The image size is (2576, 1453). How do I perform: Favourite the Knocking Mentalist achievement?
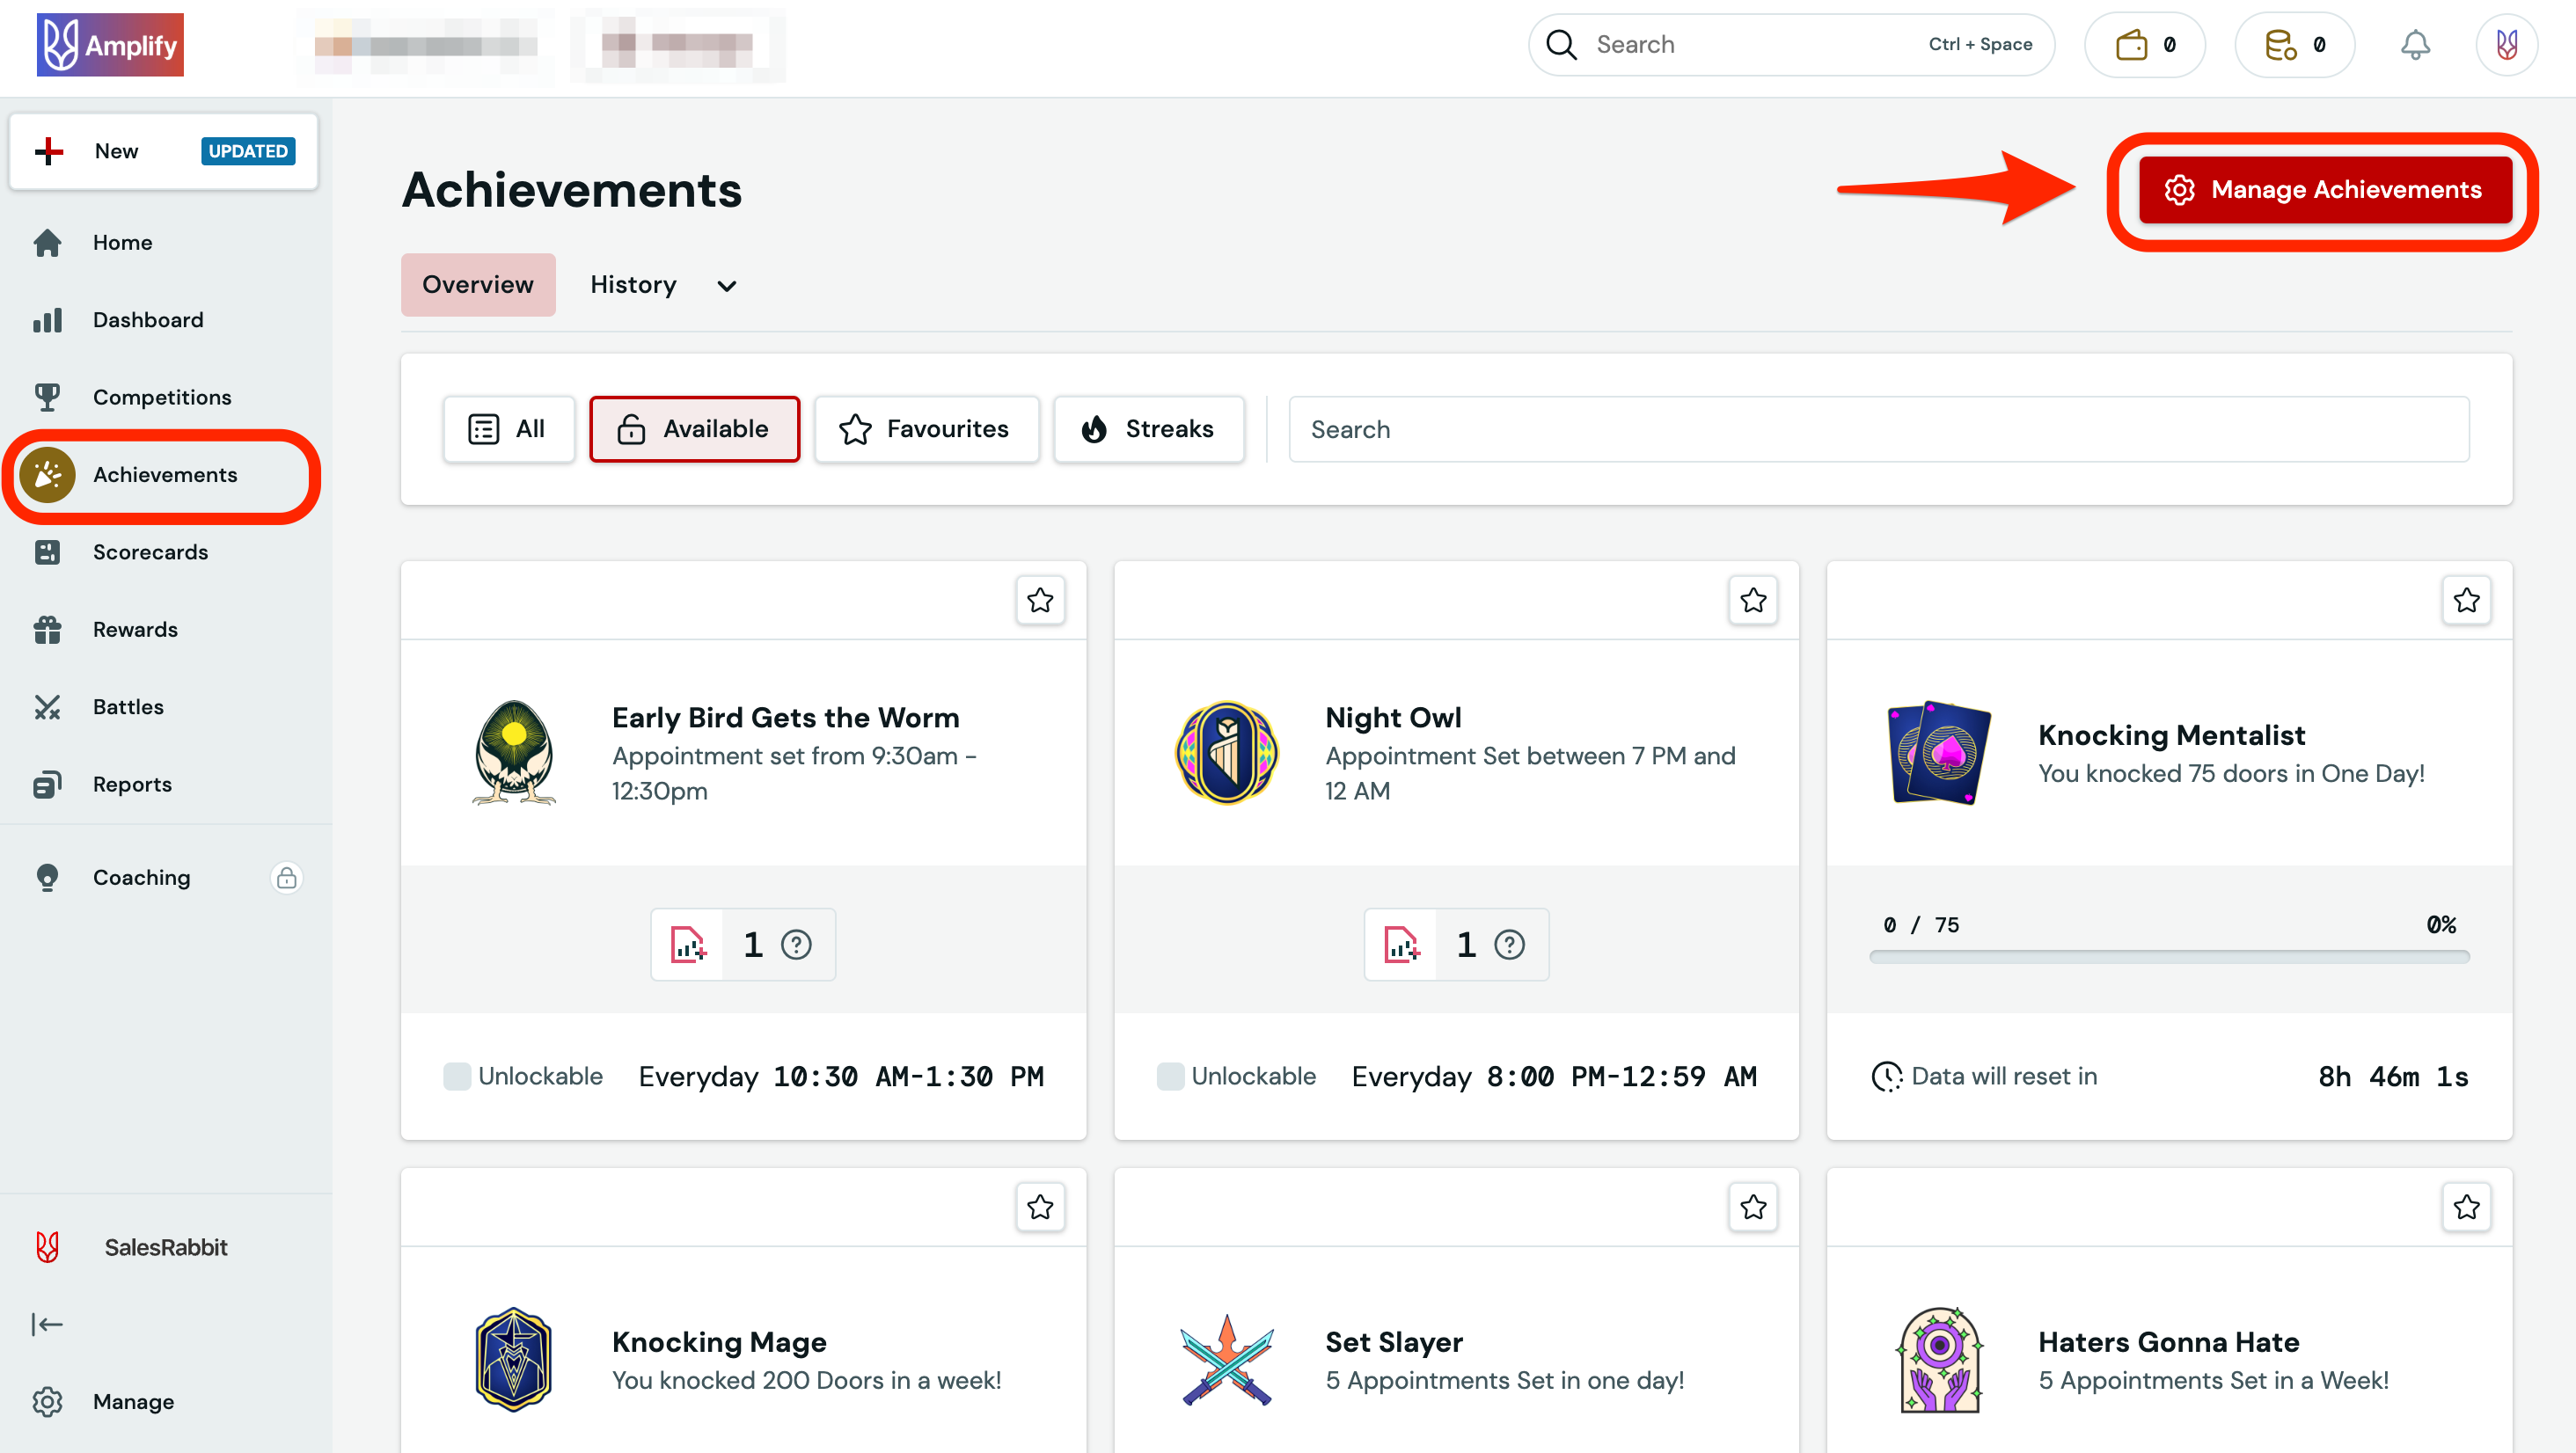click(x=2466, y=600)
